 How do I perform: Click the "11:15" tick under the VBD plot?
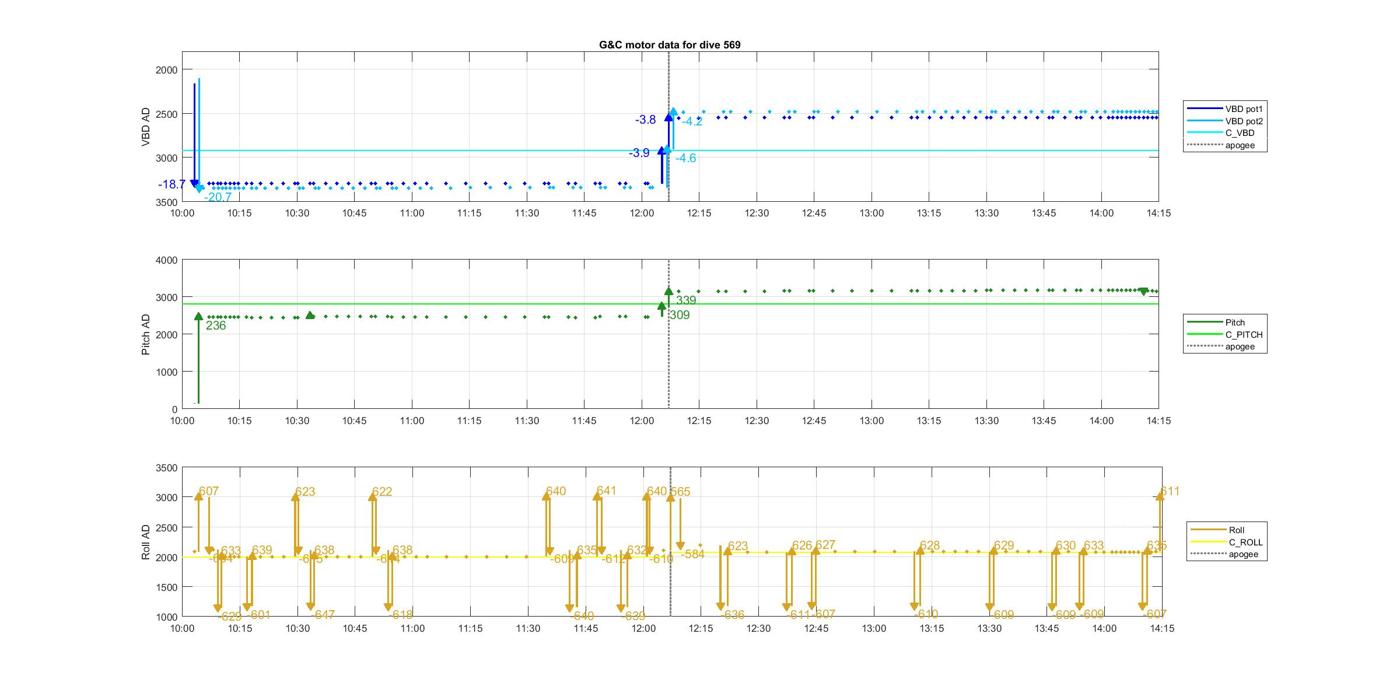469,213
